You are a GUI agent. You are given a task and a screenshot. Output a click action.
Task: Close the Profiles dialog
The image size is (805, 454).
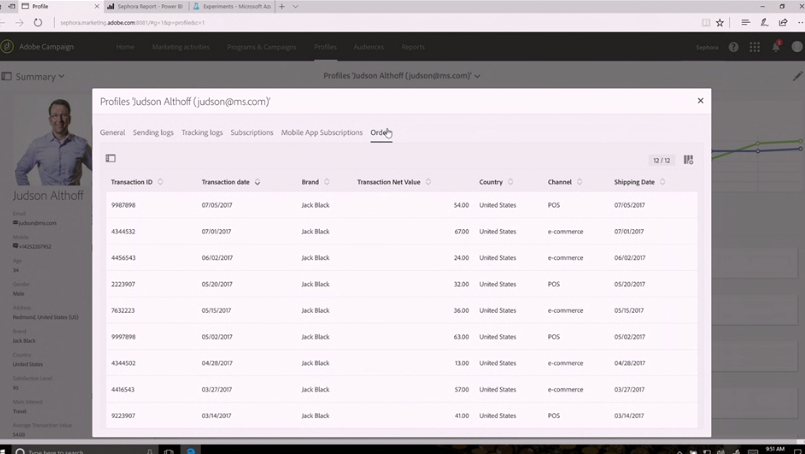[x=700, y=100]
